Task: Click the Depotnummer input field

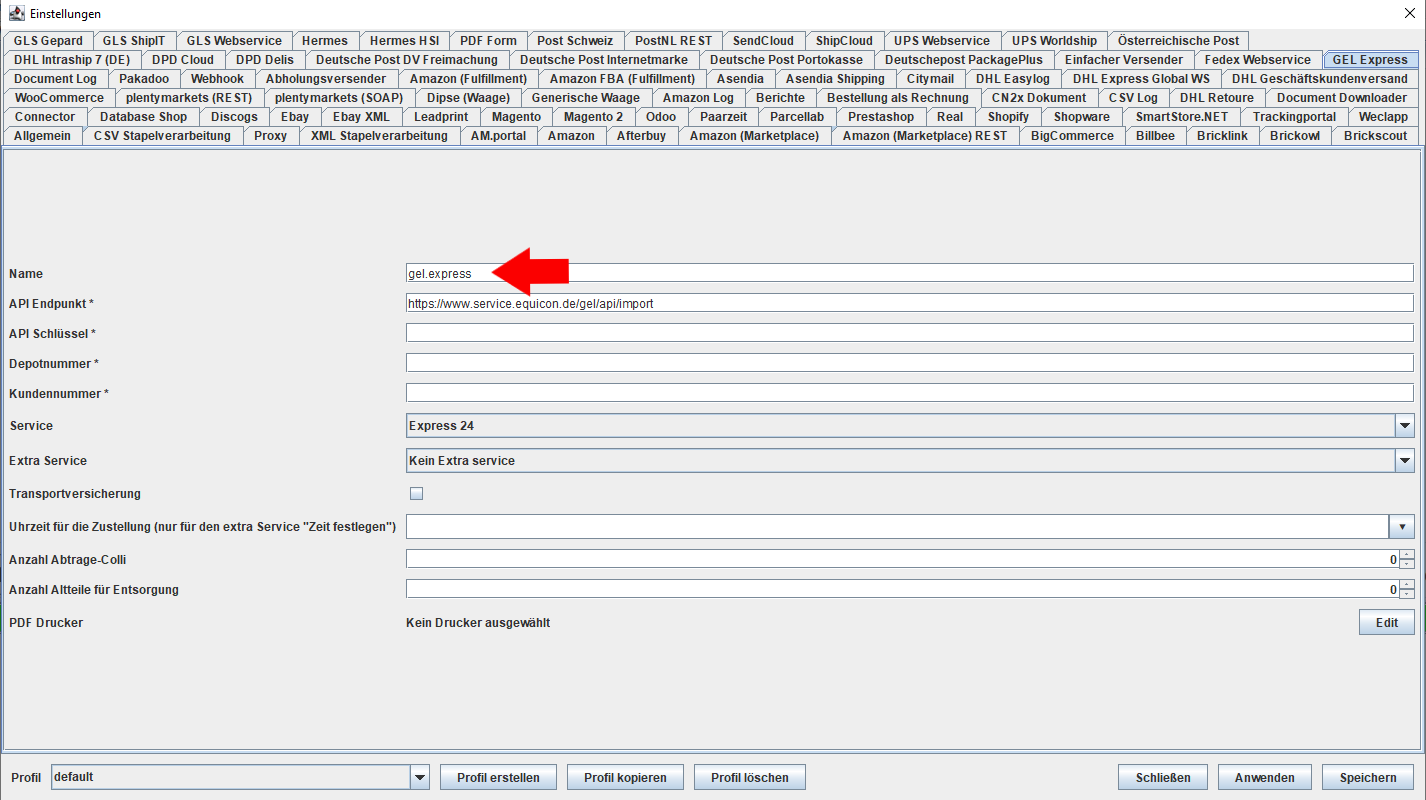Action: (910, 363)
